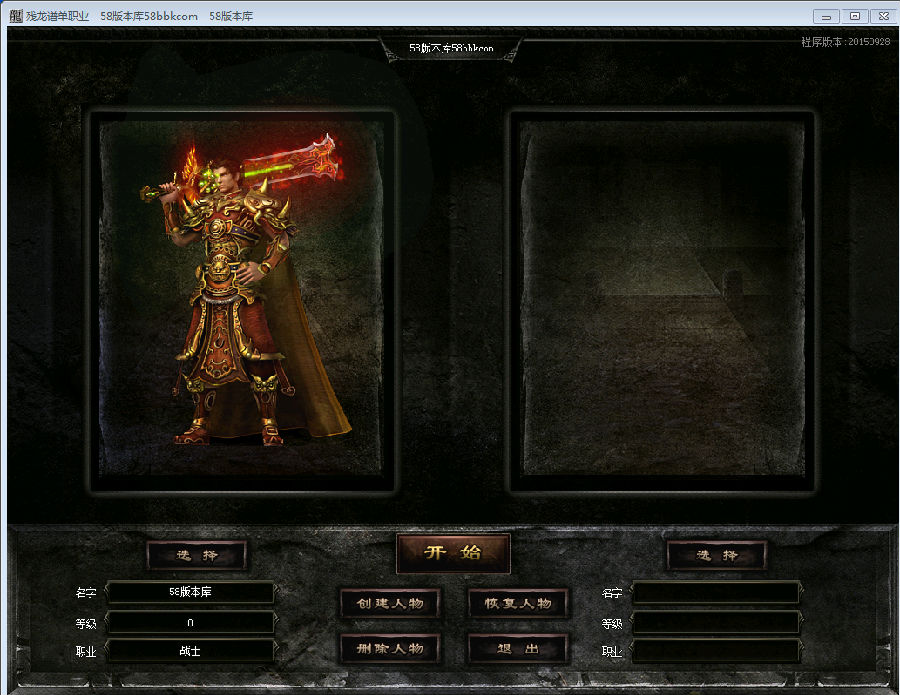Click 选择 under the warrior character

point(197,555)
